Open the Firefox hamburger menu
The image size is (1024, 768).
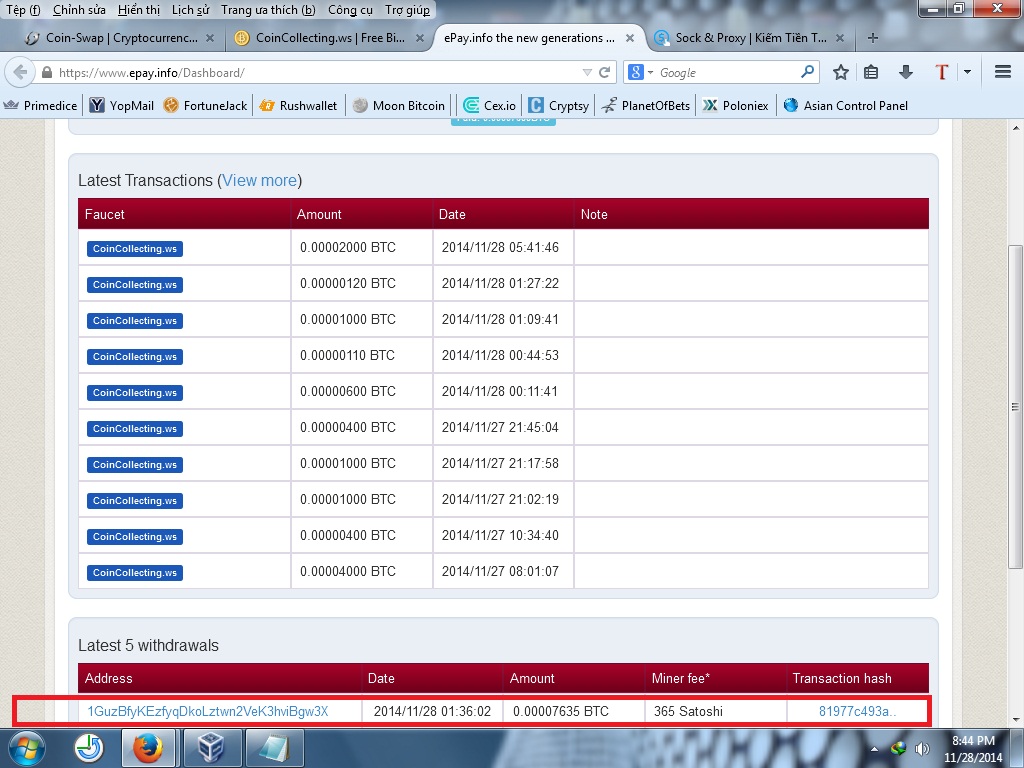click(x=1002, y=72)
